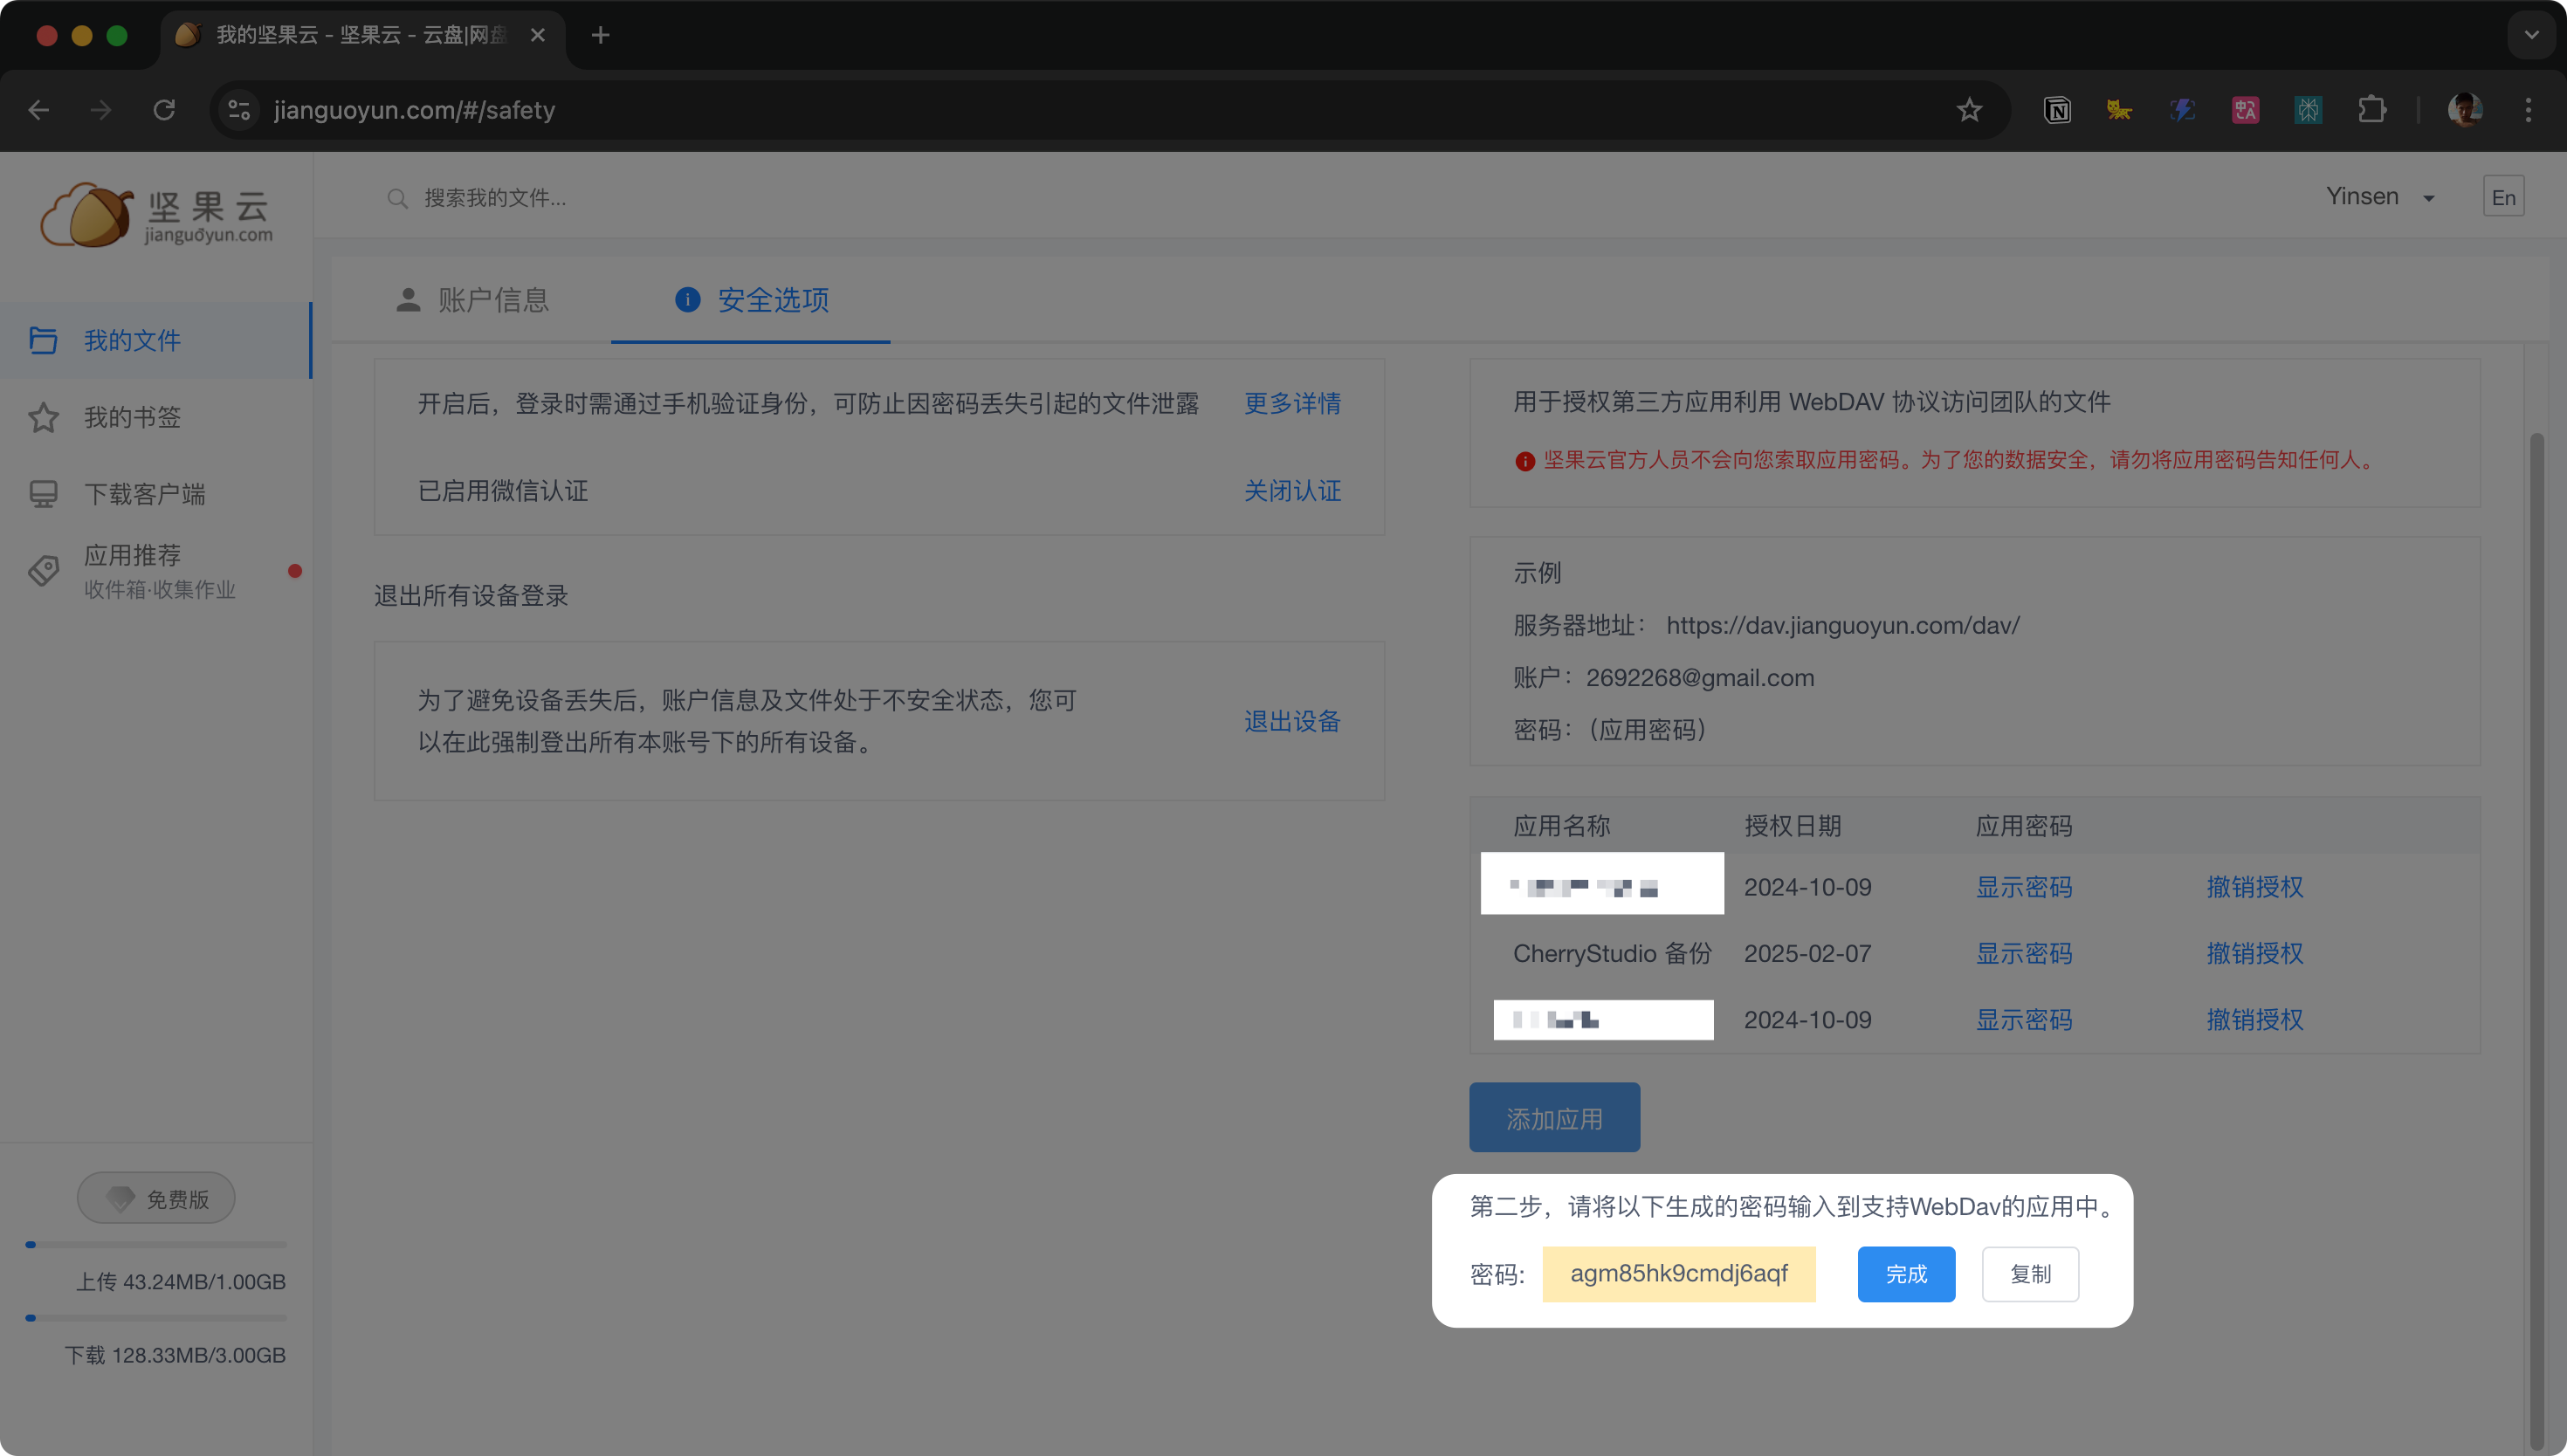This screenshot has width=2567, height=1456.
Task: Open the three-dot Chrome menu
Action: pos(2528,110)
